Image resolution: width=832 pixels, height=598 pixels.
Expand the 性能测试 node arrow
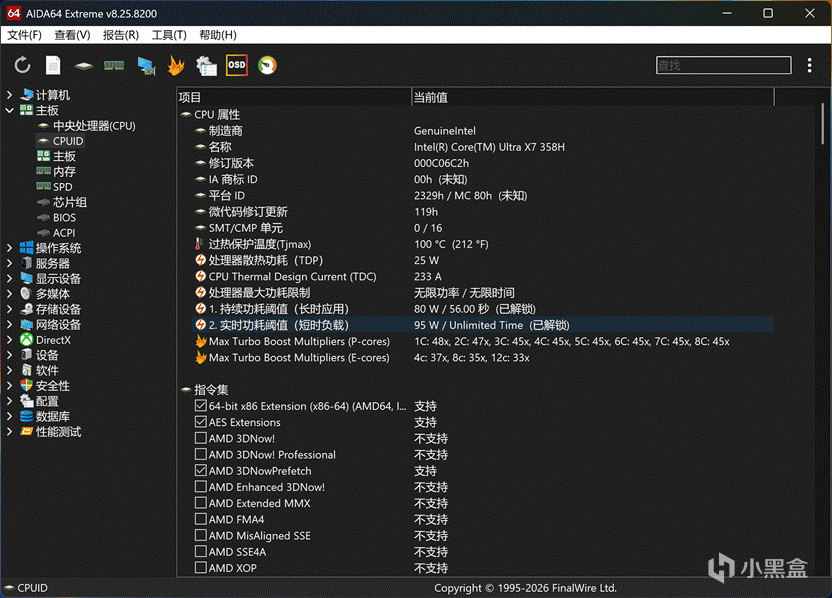click(9, 431)
